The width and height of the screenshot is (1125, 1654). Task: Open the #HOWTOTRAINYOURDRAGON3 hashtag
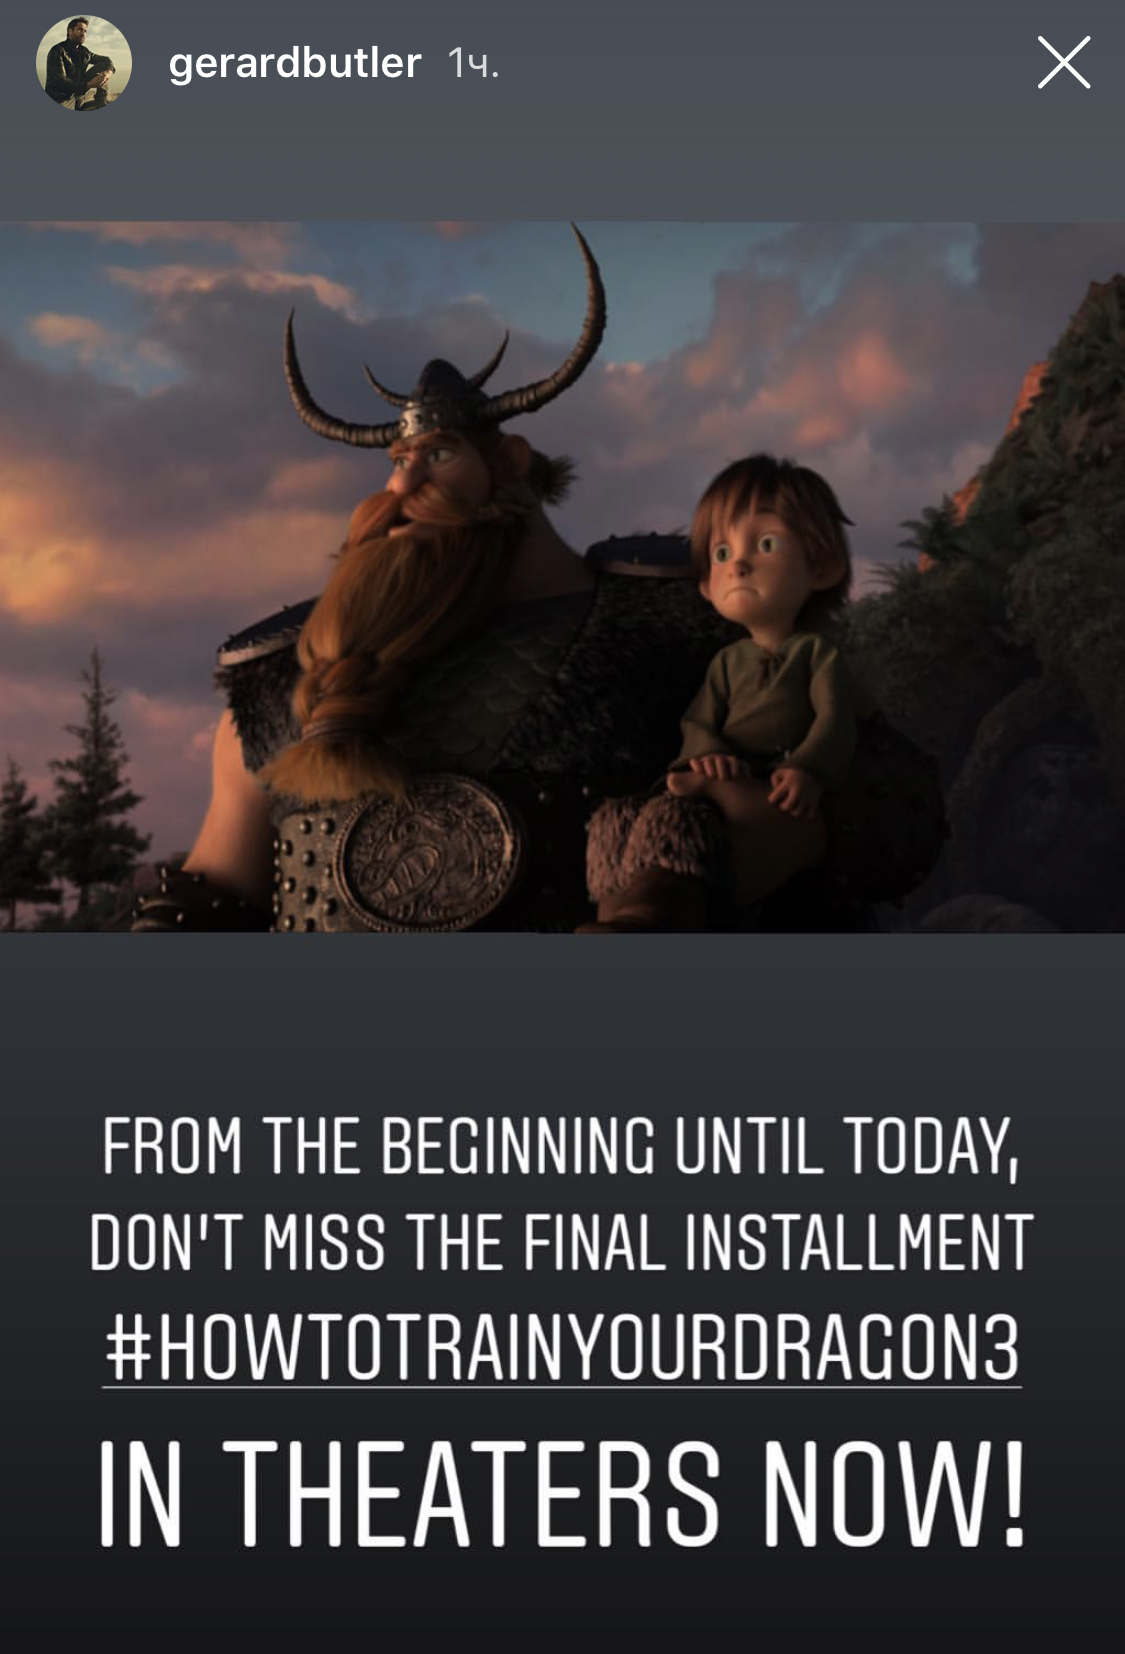tap(562, 1346)
